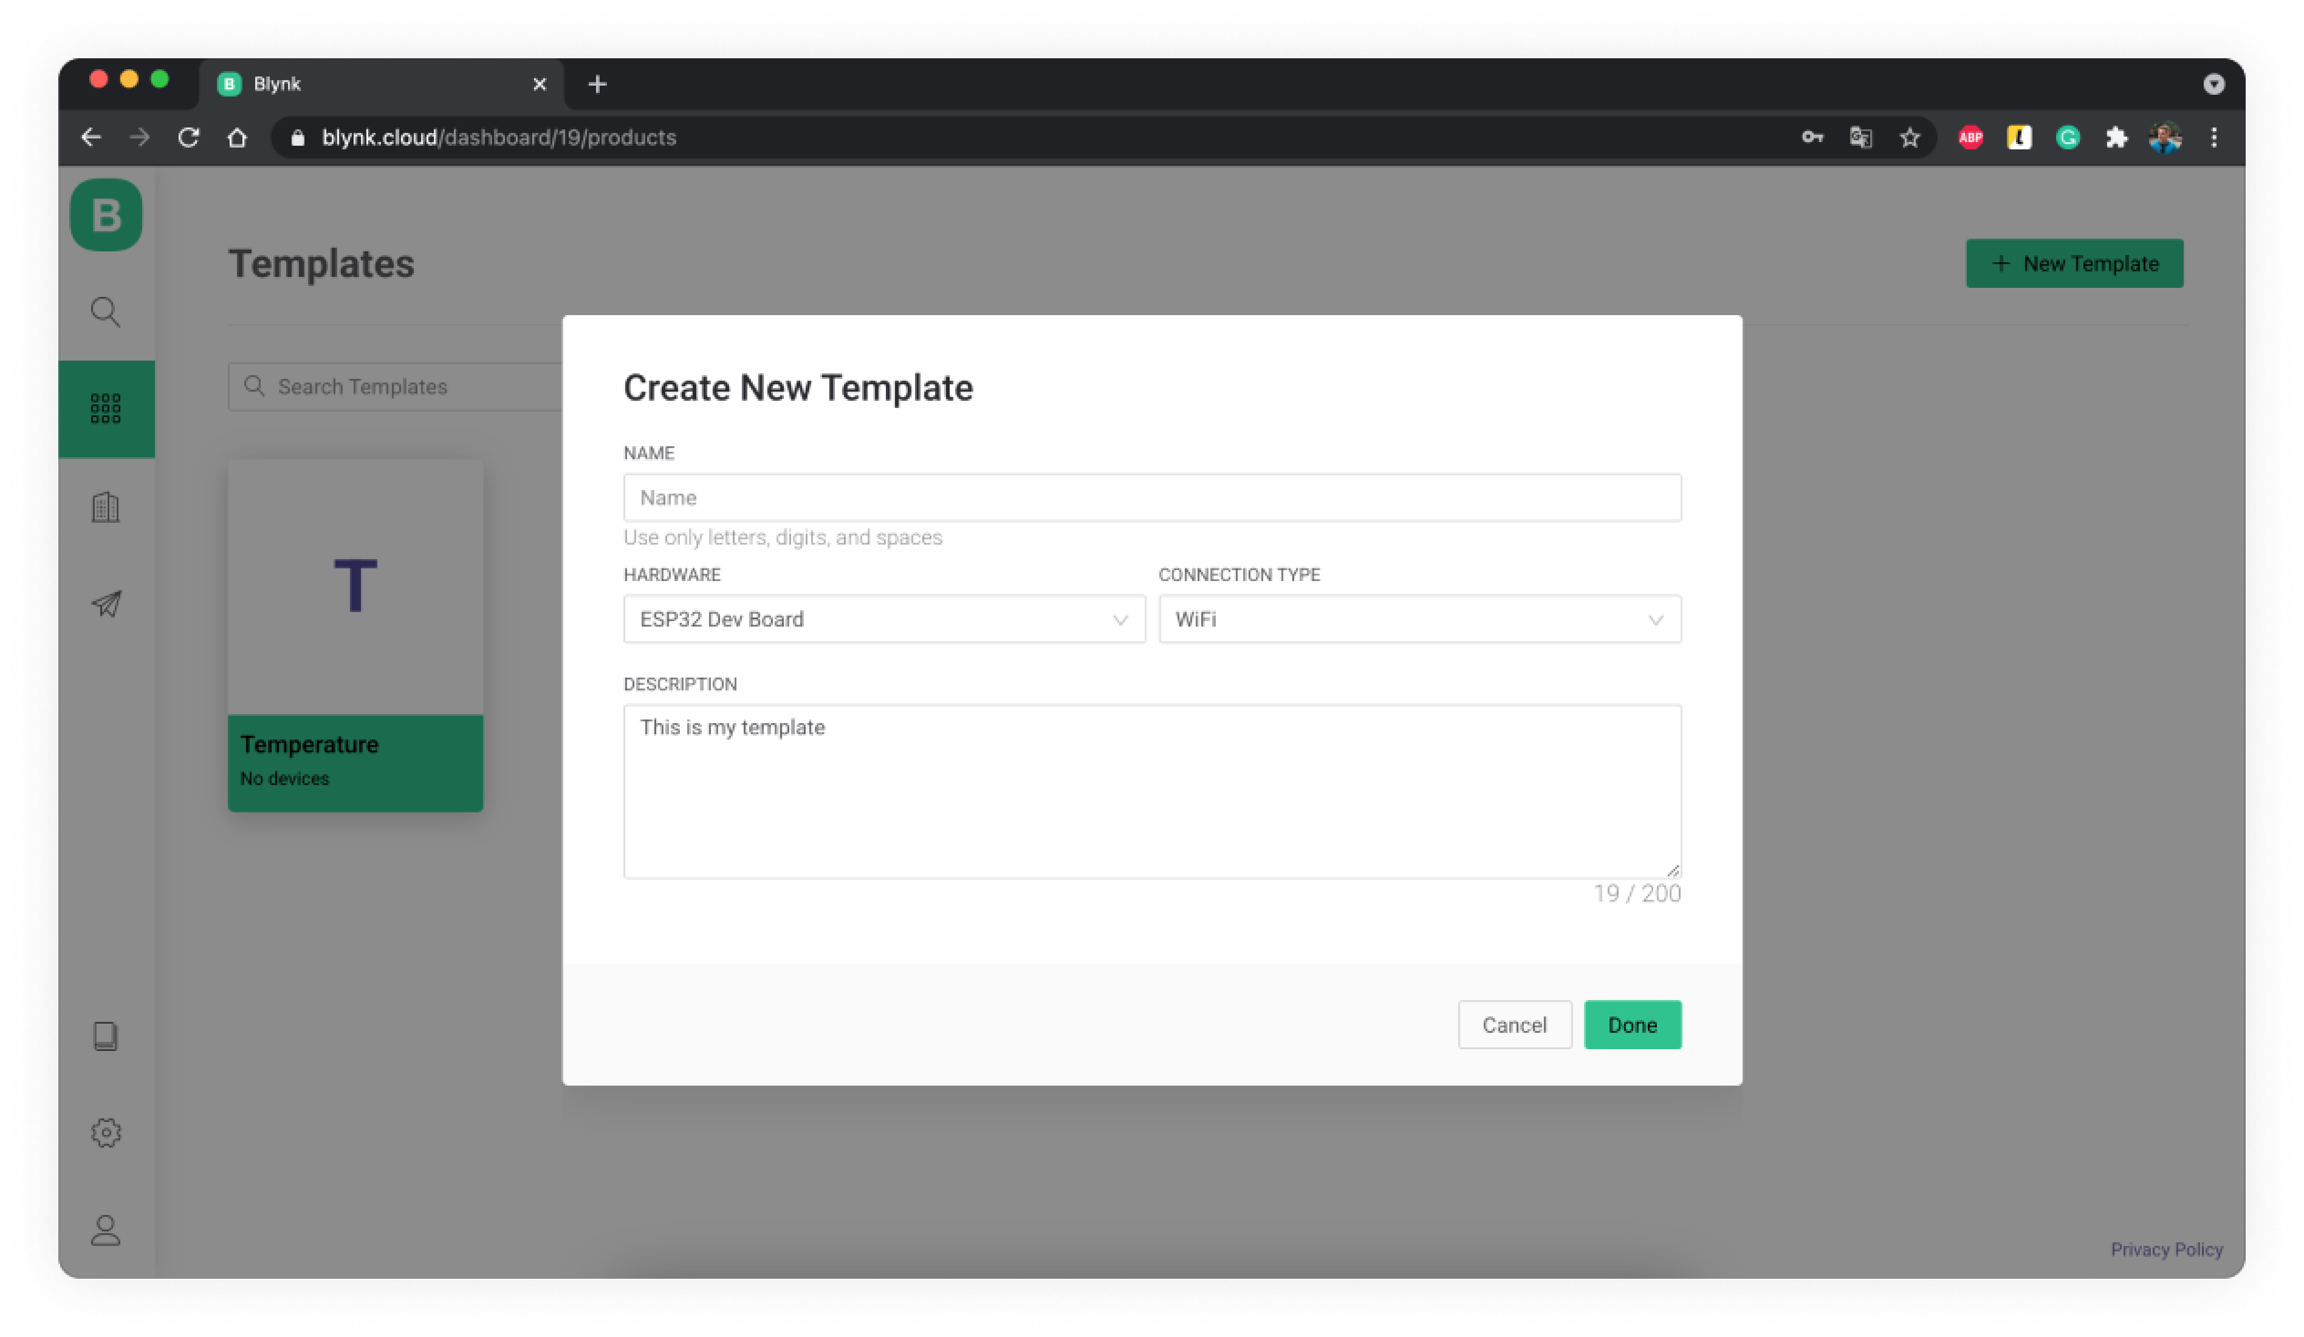Select the Templates grid icon in the sidebar

point(106,408)
